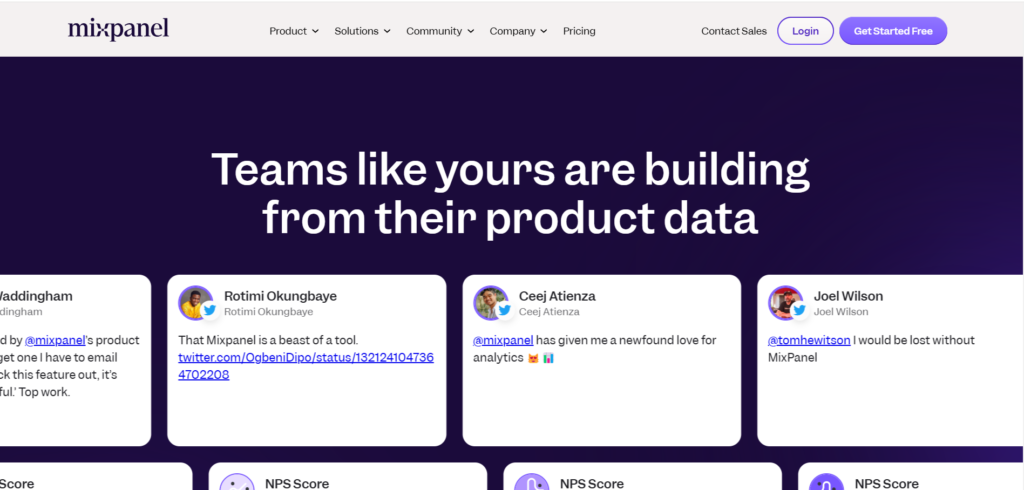
Task: Click the NPS Score icon below Rotimi's card
Action: [237, 482]
